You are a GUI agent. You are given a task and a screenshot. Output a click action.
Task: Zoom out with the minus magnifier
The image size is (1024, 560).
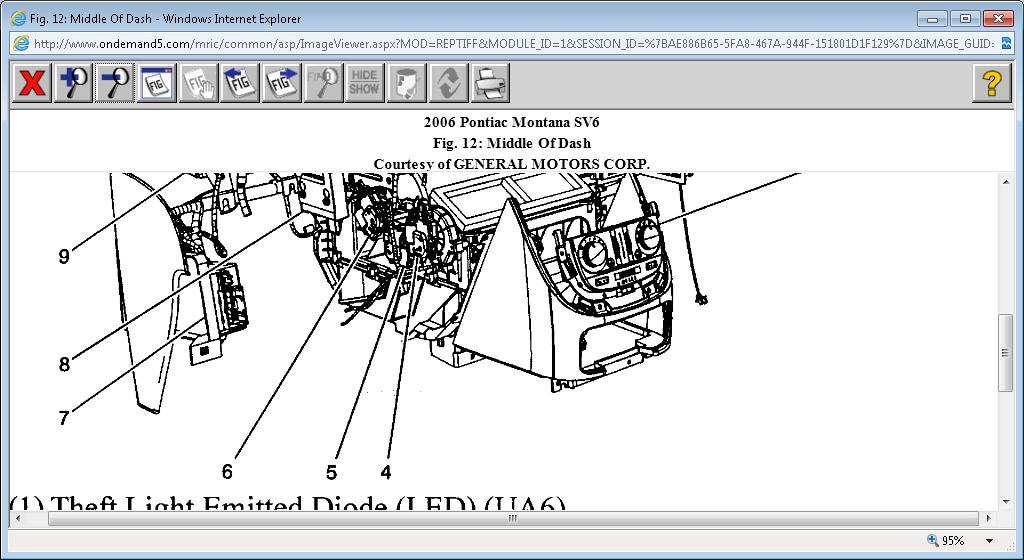click(114, 83)
